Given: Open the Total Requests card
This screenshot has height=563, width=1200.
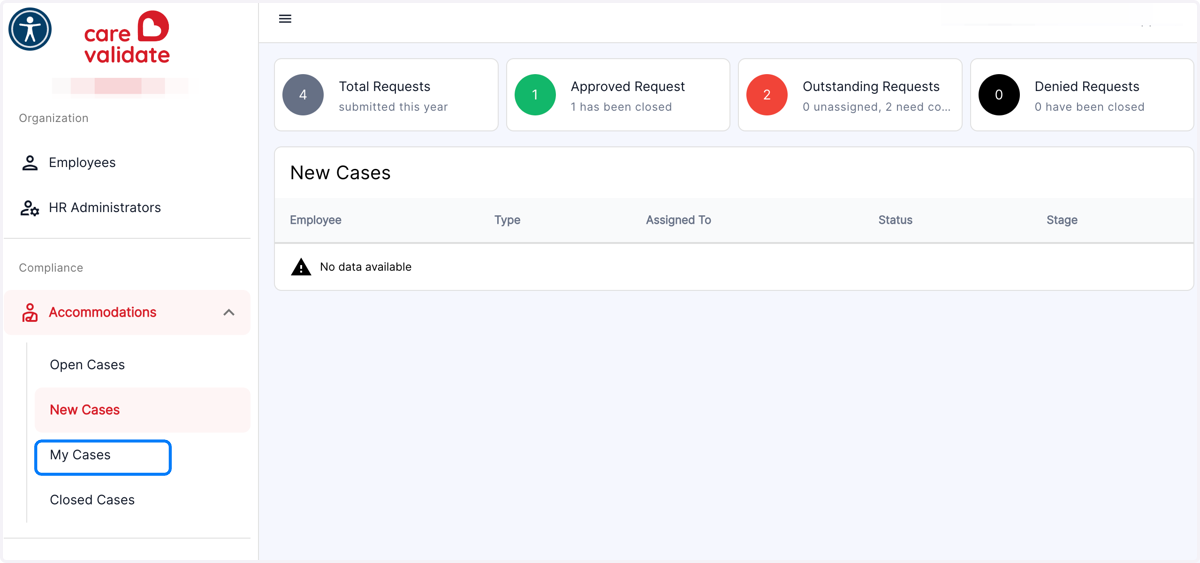Looking at the screenshot, I should pos(386,95).
